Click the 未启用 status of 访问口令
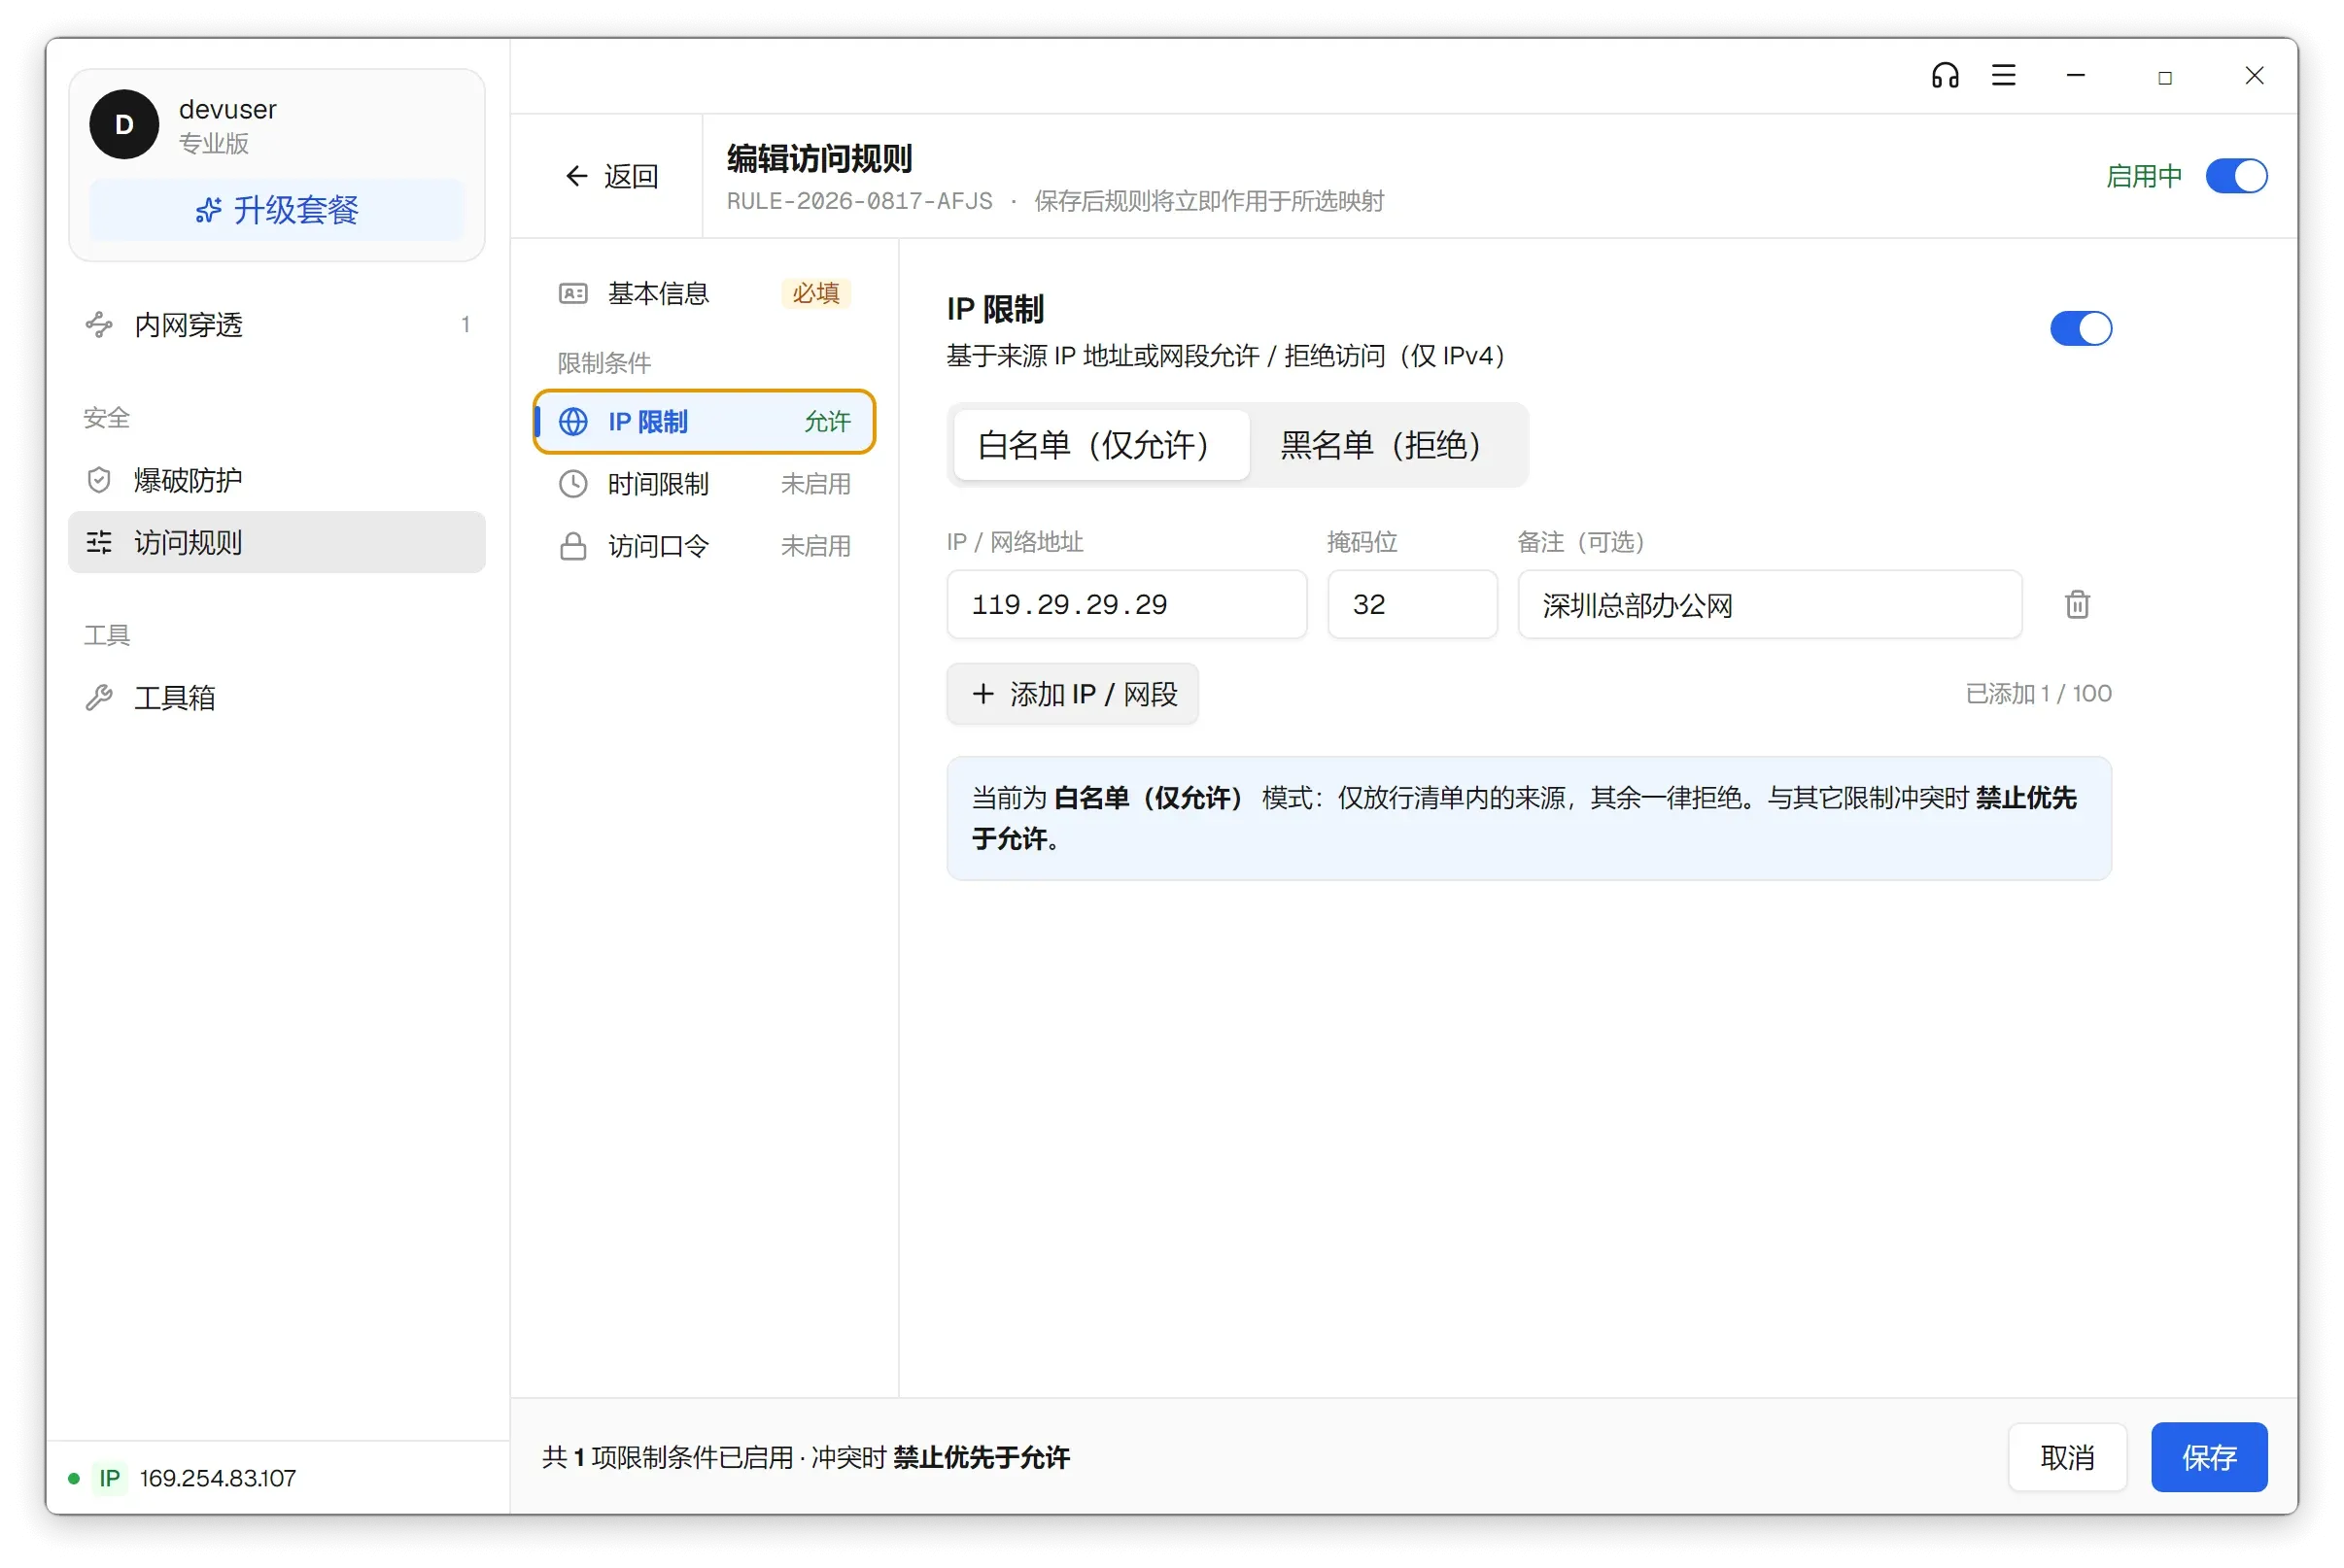2344x1568 pixels. tap(815, 546)
